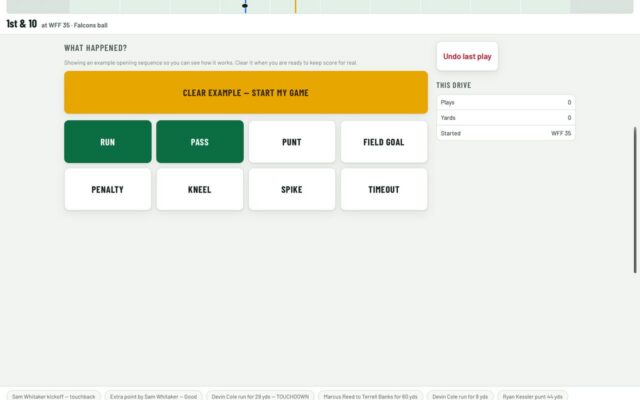Click the 'What happened?' heading

(96, 48)
